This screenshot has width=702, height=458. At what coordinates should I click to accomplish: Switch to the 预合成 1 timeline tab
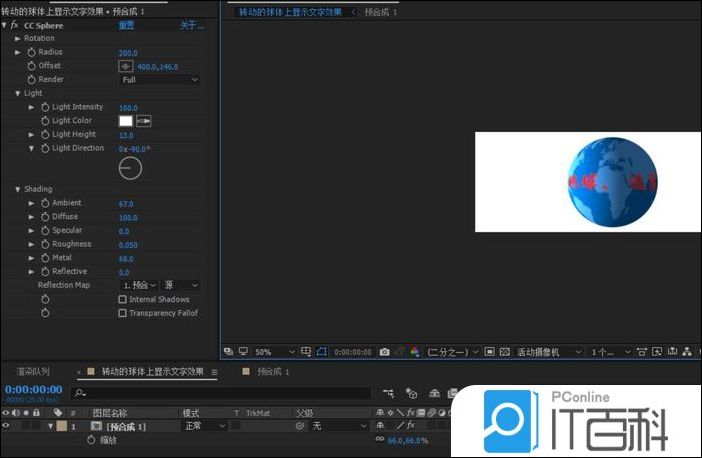click(x=272, y=371)
